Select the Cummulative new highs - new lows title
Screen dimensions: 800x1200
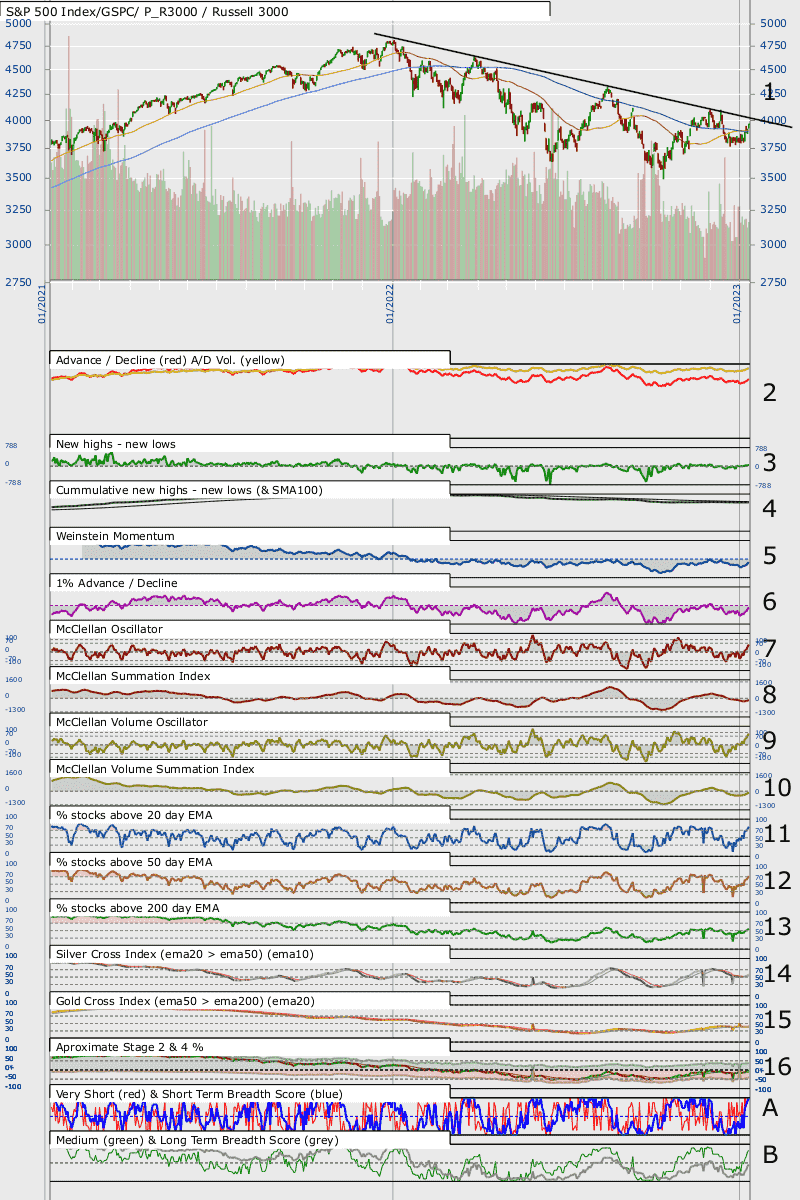[x=189, y=490]
